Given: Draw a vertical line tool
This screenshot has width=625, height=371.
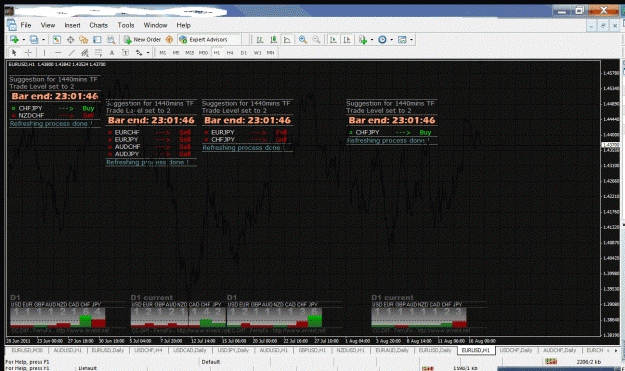Looking at the screenshot, I should tap(44, 53).
